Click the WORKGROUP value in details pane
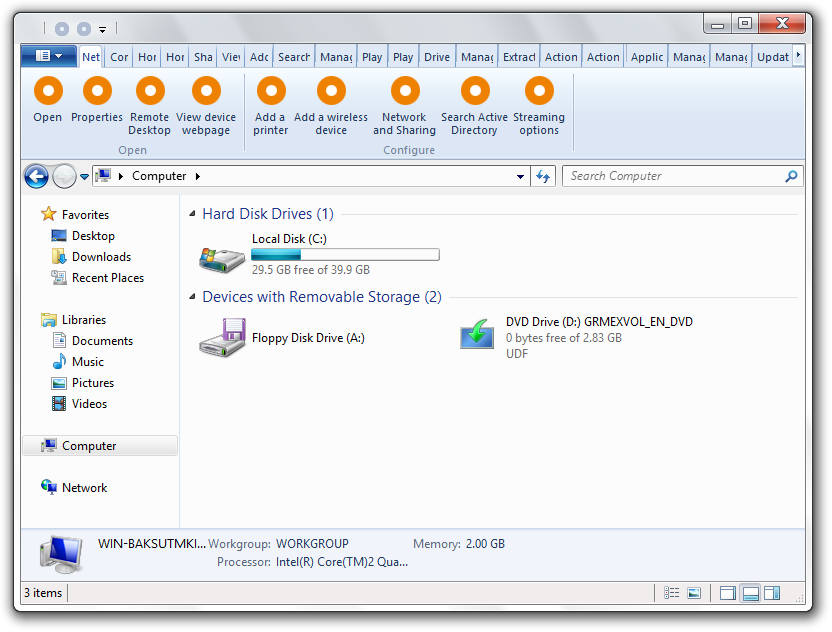Viewport: 832px width, 632px height. pyautogui.click(x=312, y=544)
